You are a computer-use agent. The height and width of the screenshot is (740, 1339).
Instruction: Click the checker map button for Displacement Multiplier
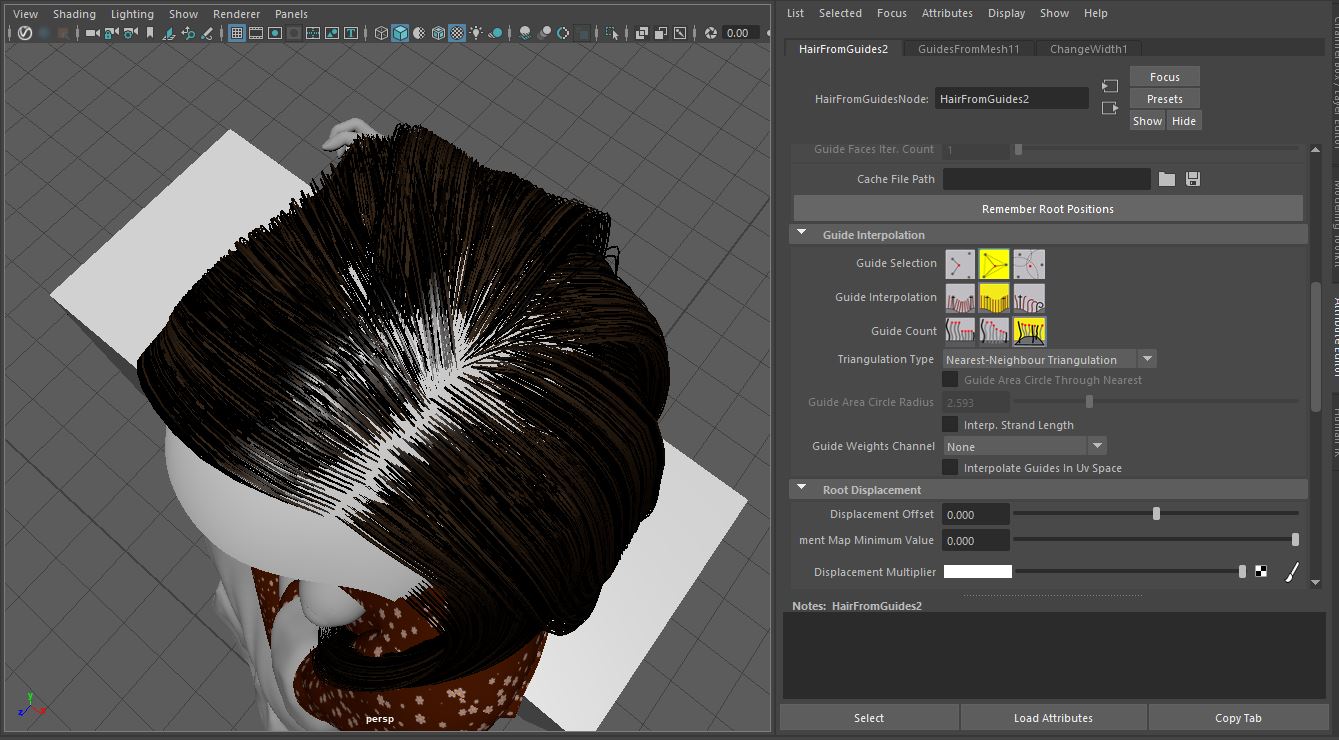coord(1262,572)
